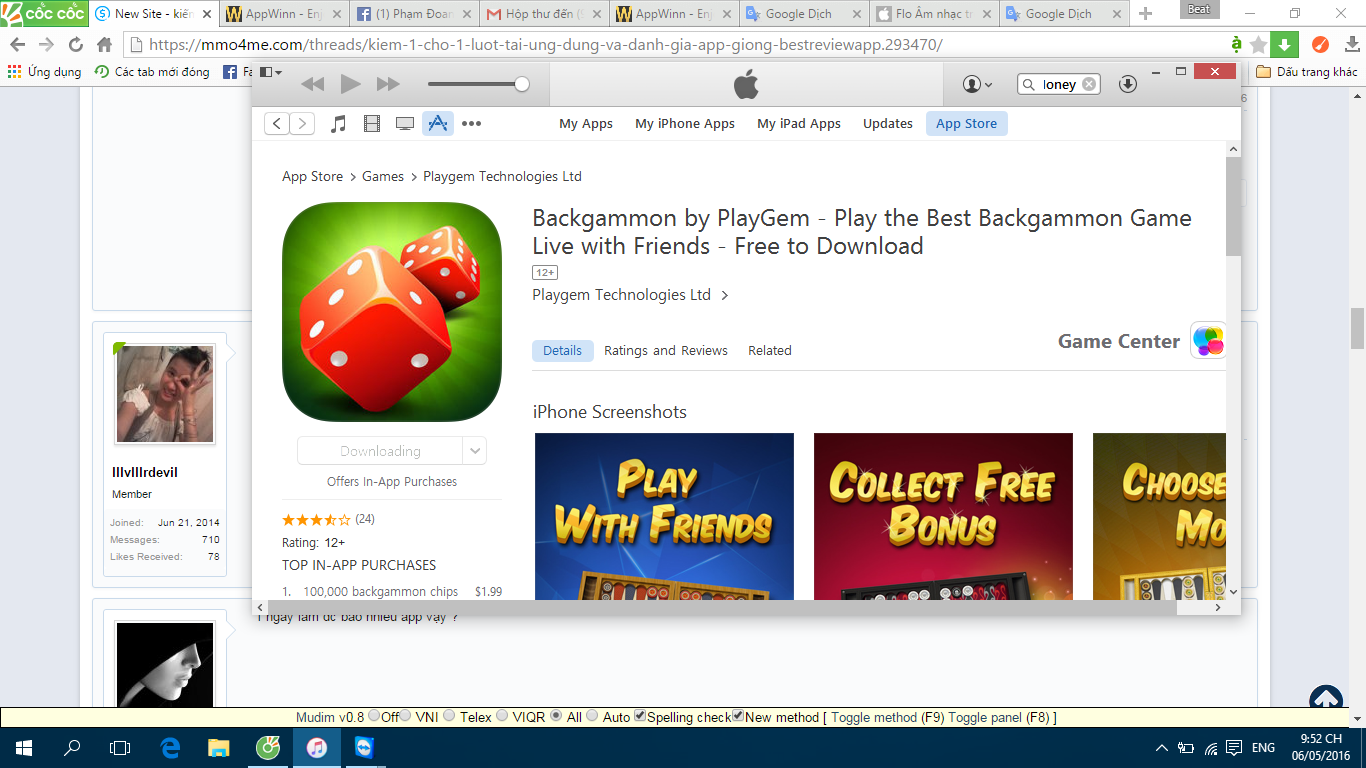Expand the Playgem Technologies Ltd developer chevron
Screen dimensions: 1366x768
pos(725,295)
